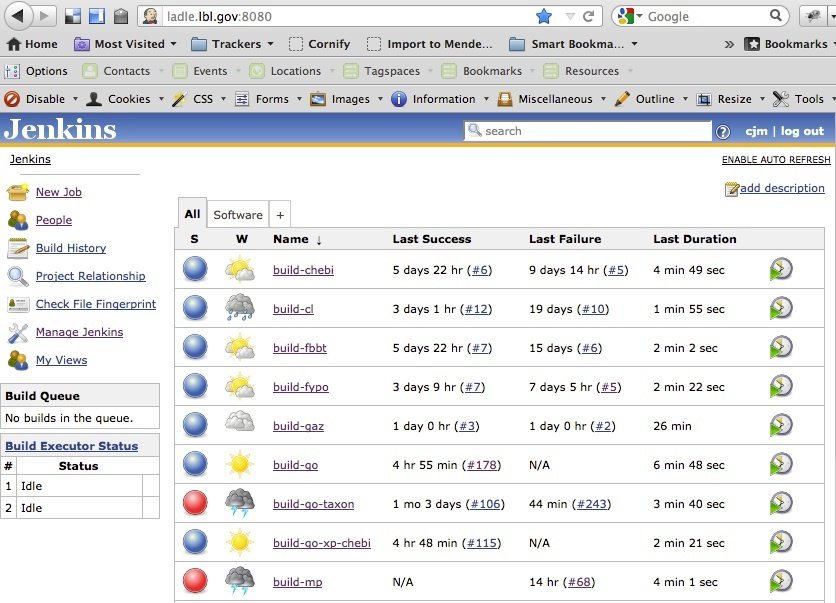The height and width of the screenshot is (603, 836).
Task: Click the Check File Fingerprint icon
Action: 18,304
